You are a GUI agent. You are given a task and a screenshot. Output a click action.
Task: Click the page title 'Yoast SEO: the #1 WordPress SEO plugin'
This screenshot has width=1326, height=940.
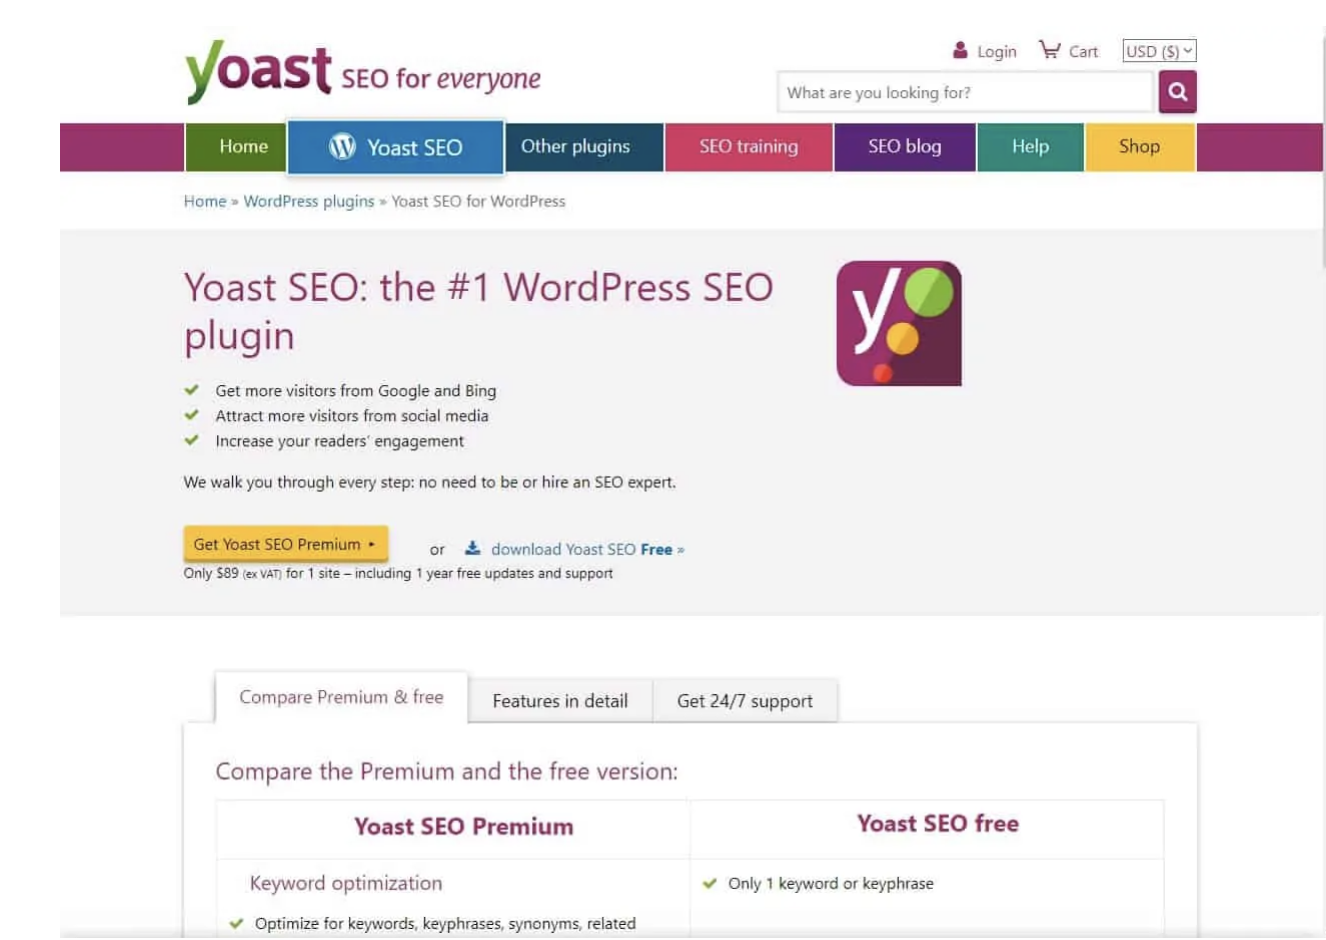click(479, 311)
